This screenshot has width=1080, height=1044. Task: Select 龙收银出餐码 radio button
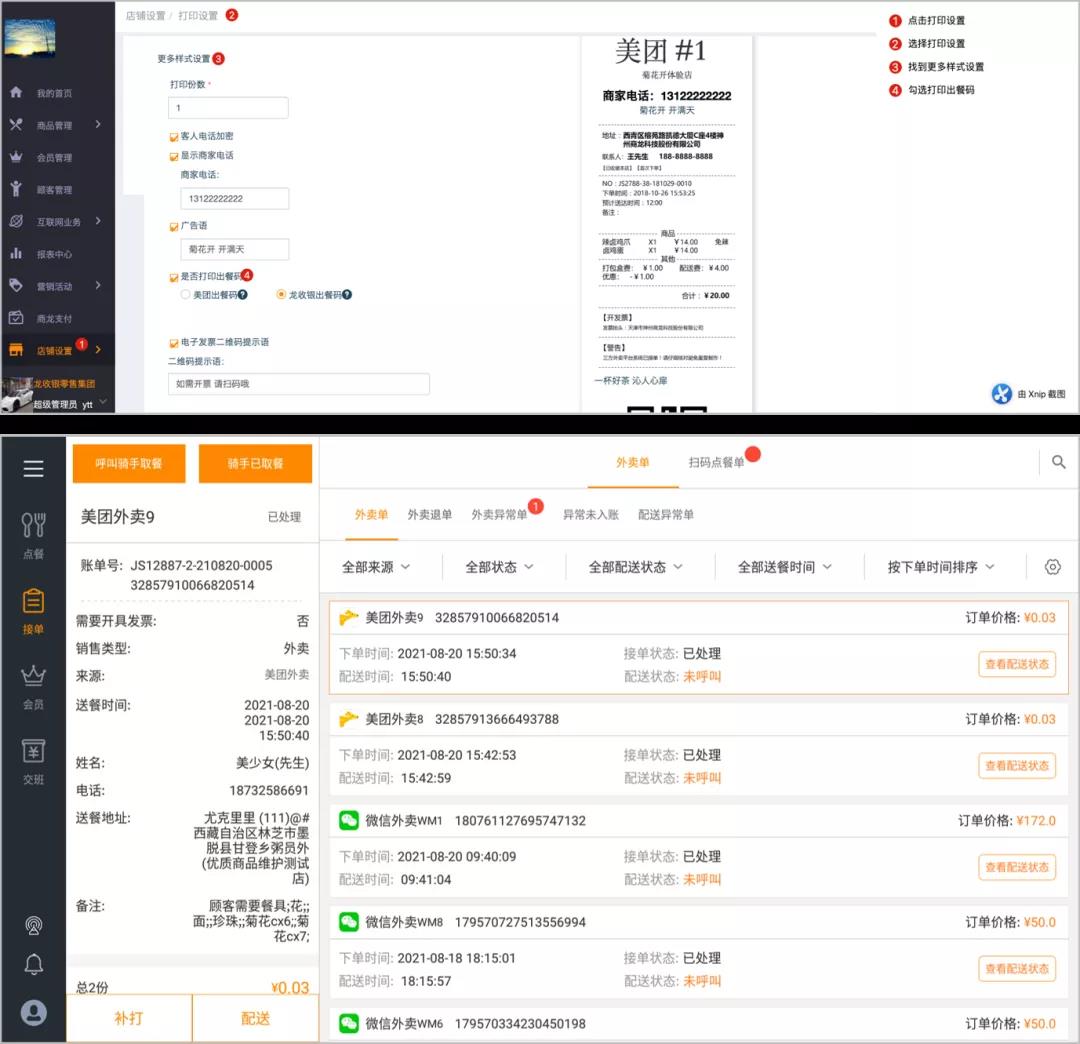click(x=281, y=295)
